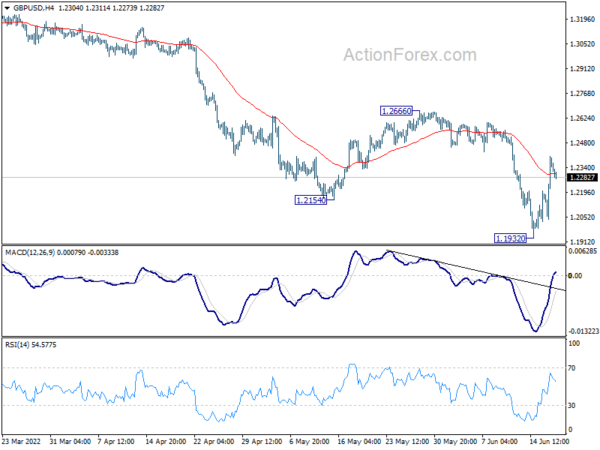
Task: Click the current price tag 1.22827
Action: pyautogui.click(x=582, y=178)
